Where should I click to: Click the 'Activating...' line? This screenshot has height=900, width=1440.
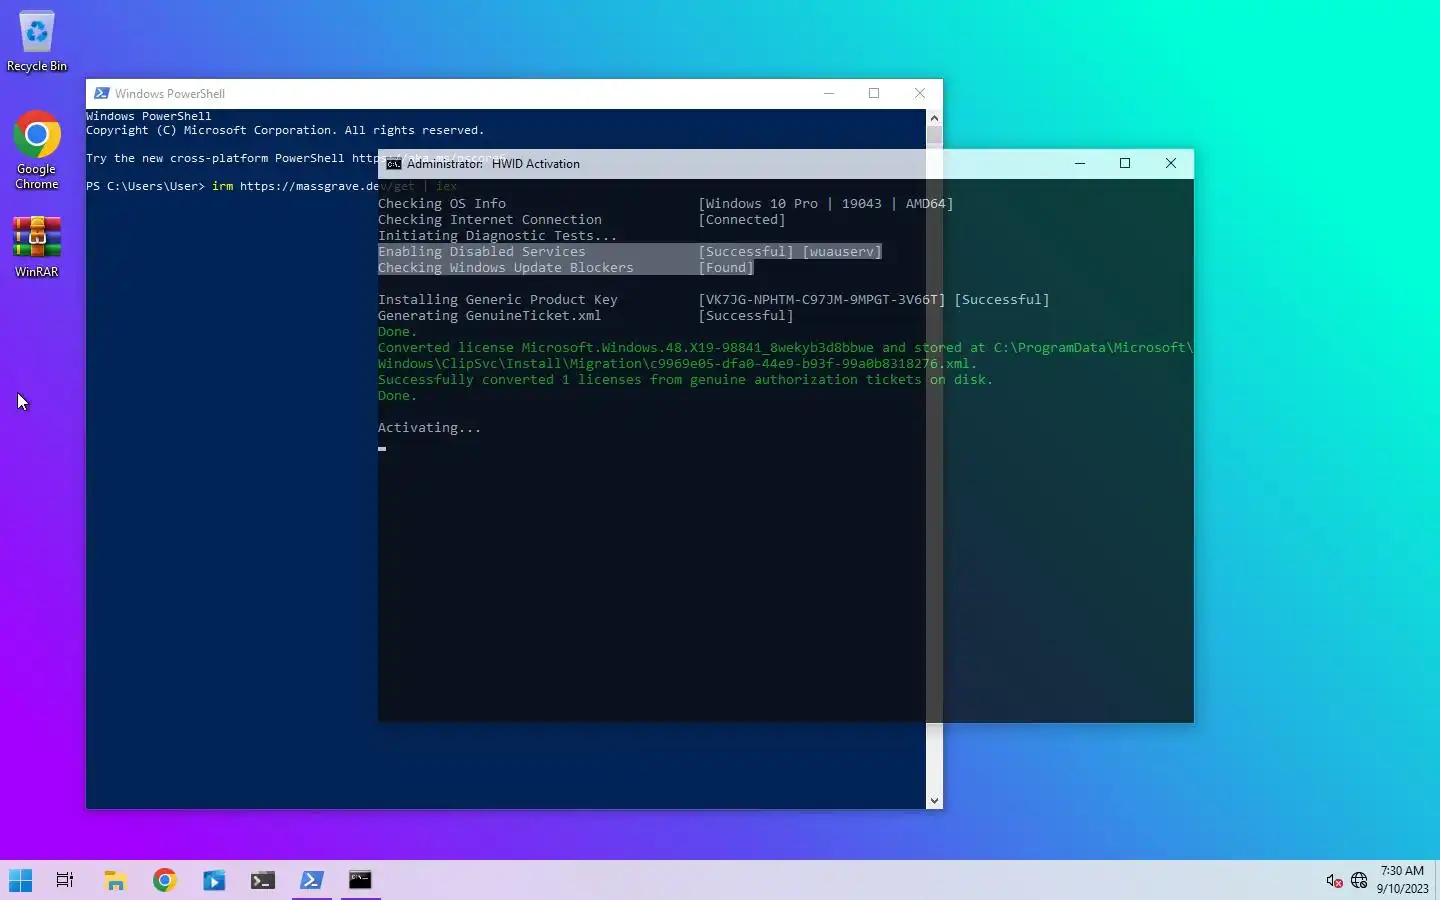coord(430,427)
